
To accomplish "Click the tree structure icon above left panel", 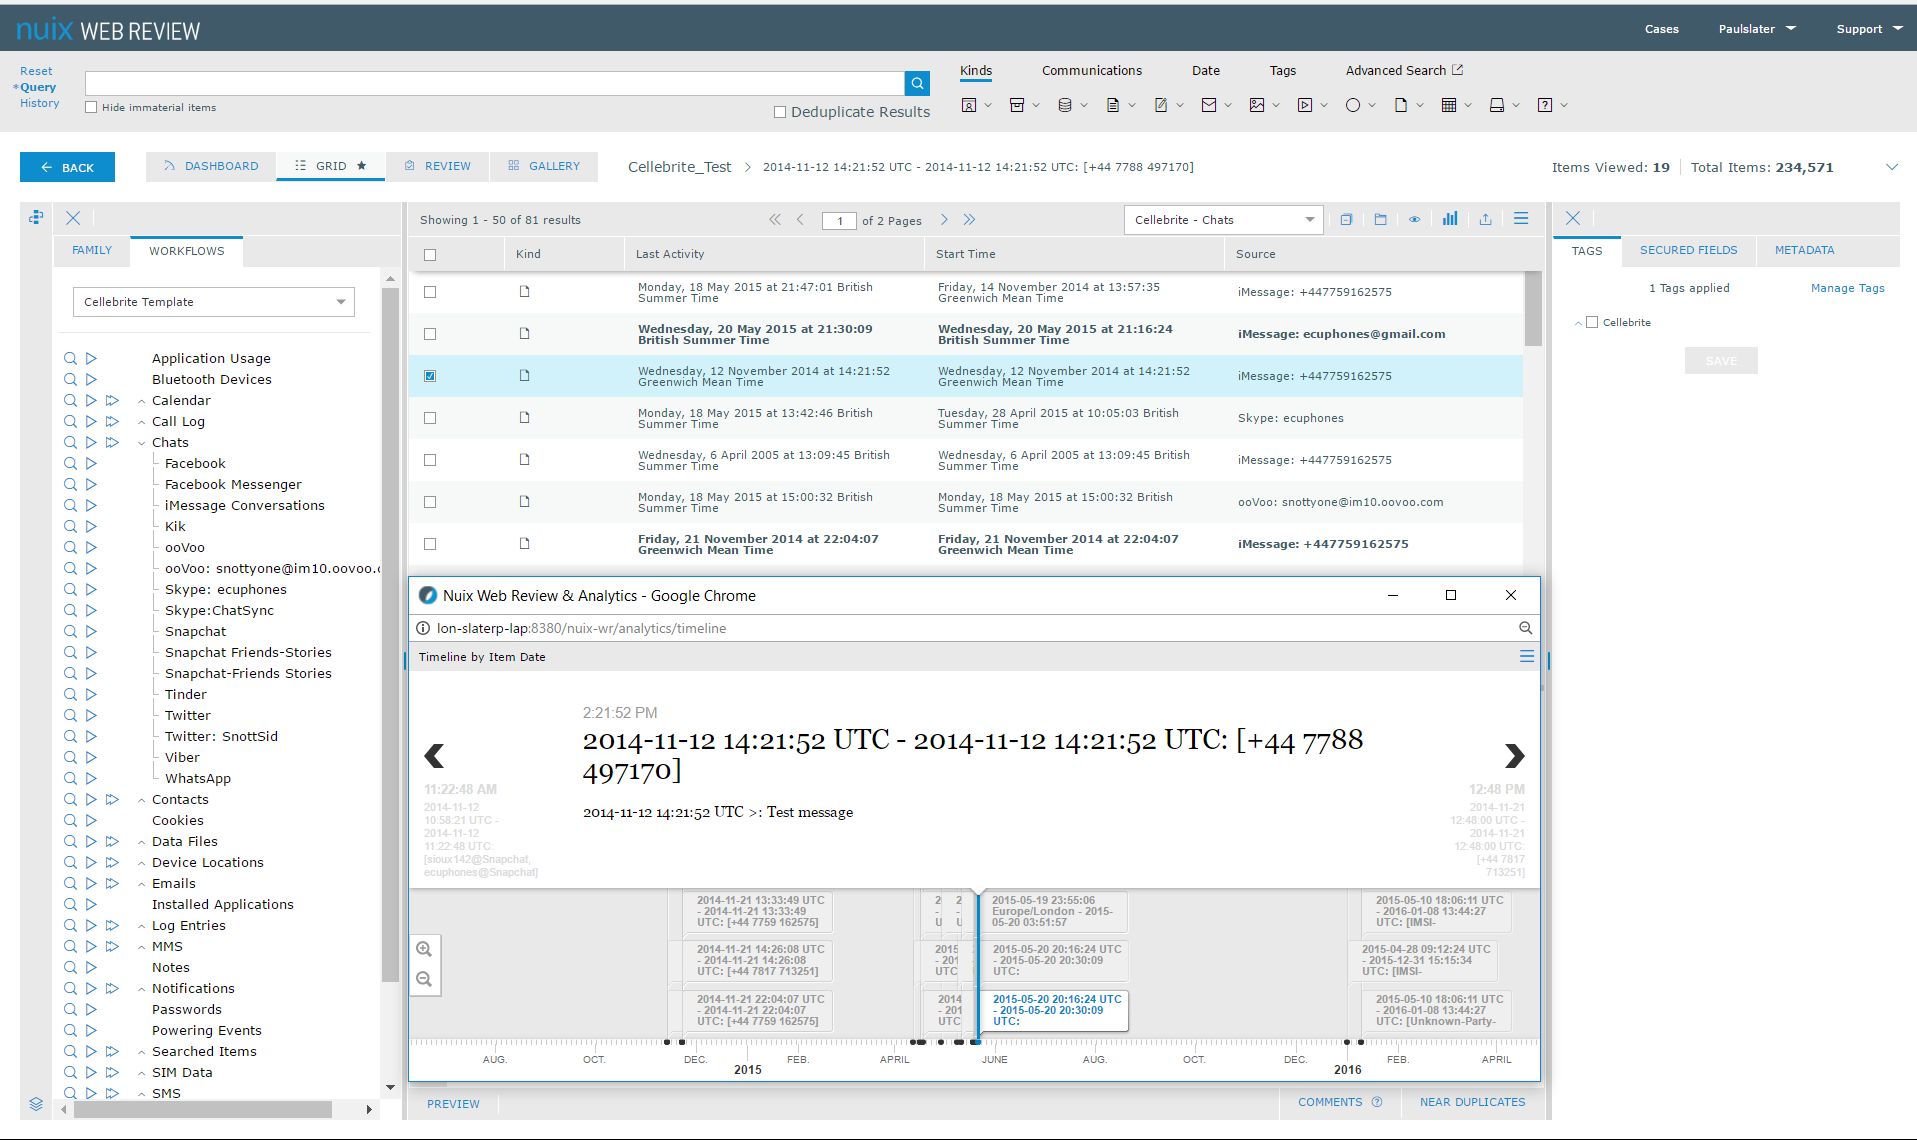I will point(36,217).
